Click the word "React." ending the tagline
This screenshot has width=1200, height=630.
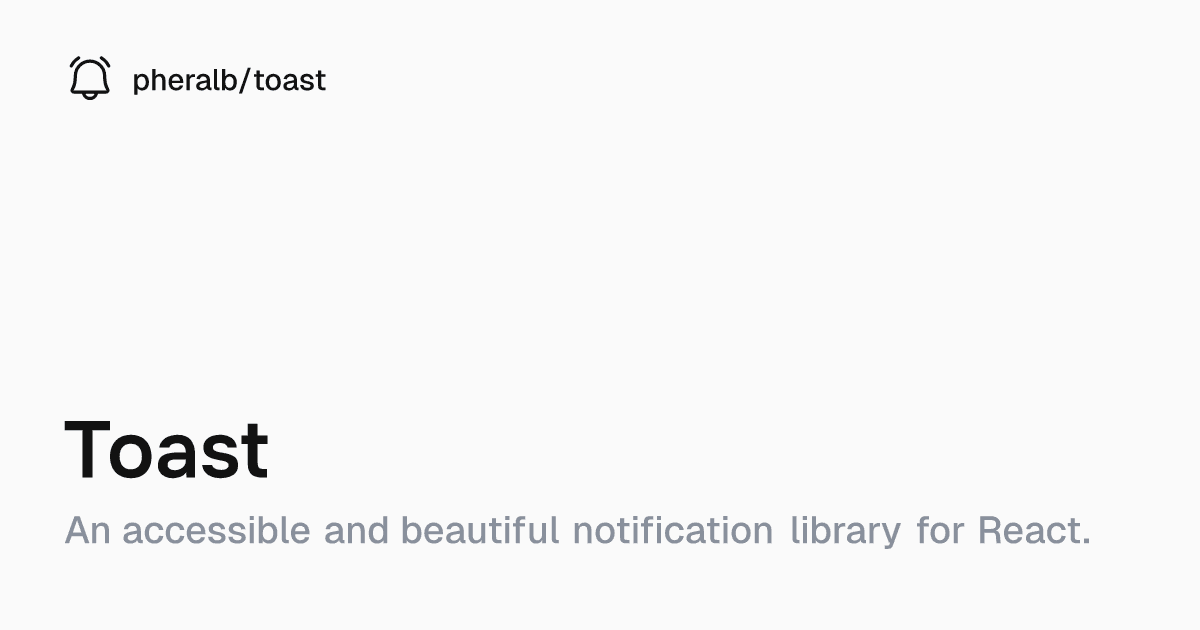coord(1034,530)
